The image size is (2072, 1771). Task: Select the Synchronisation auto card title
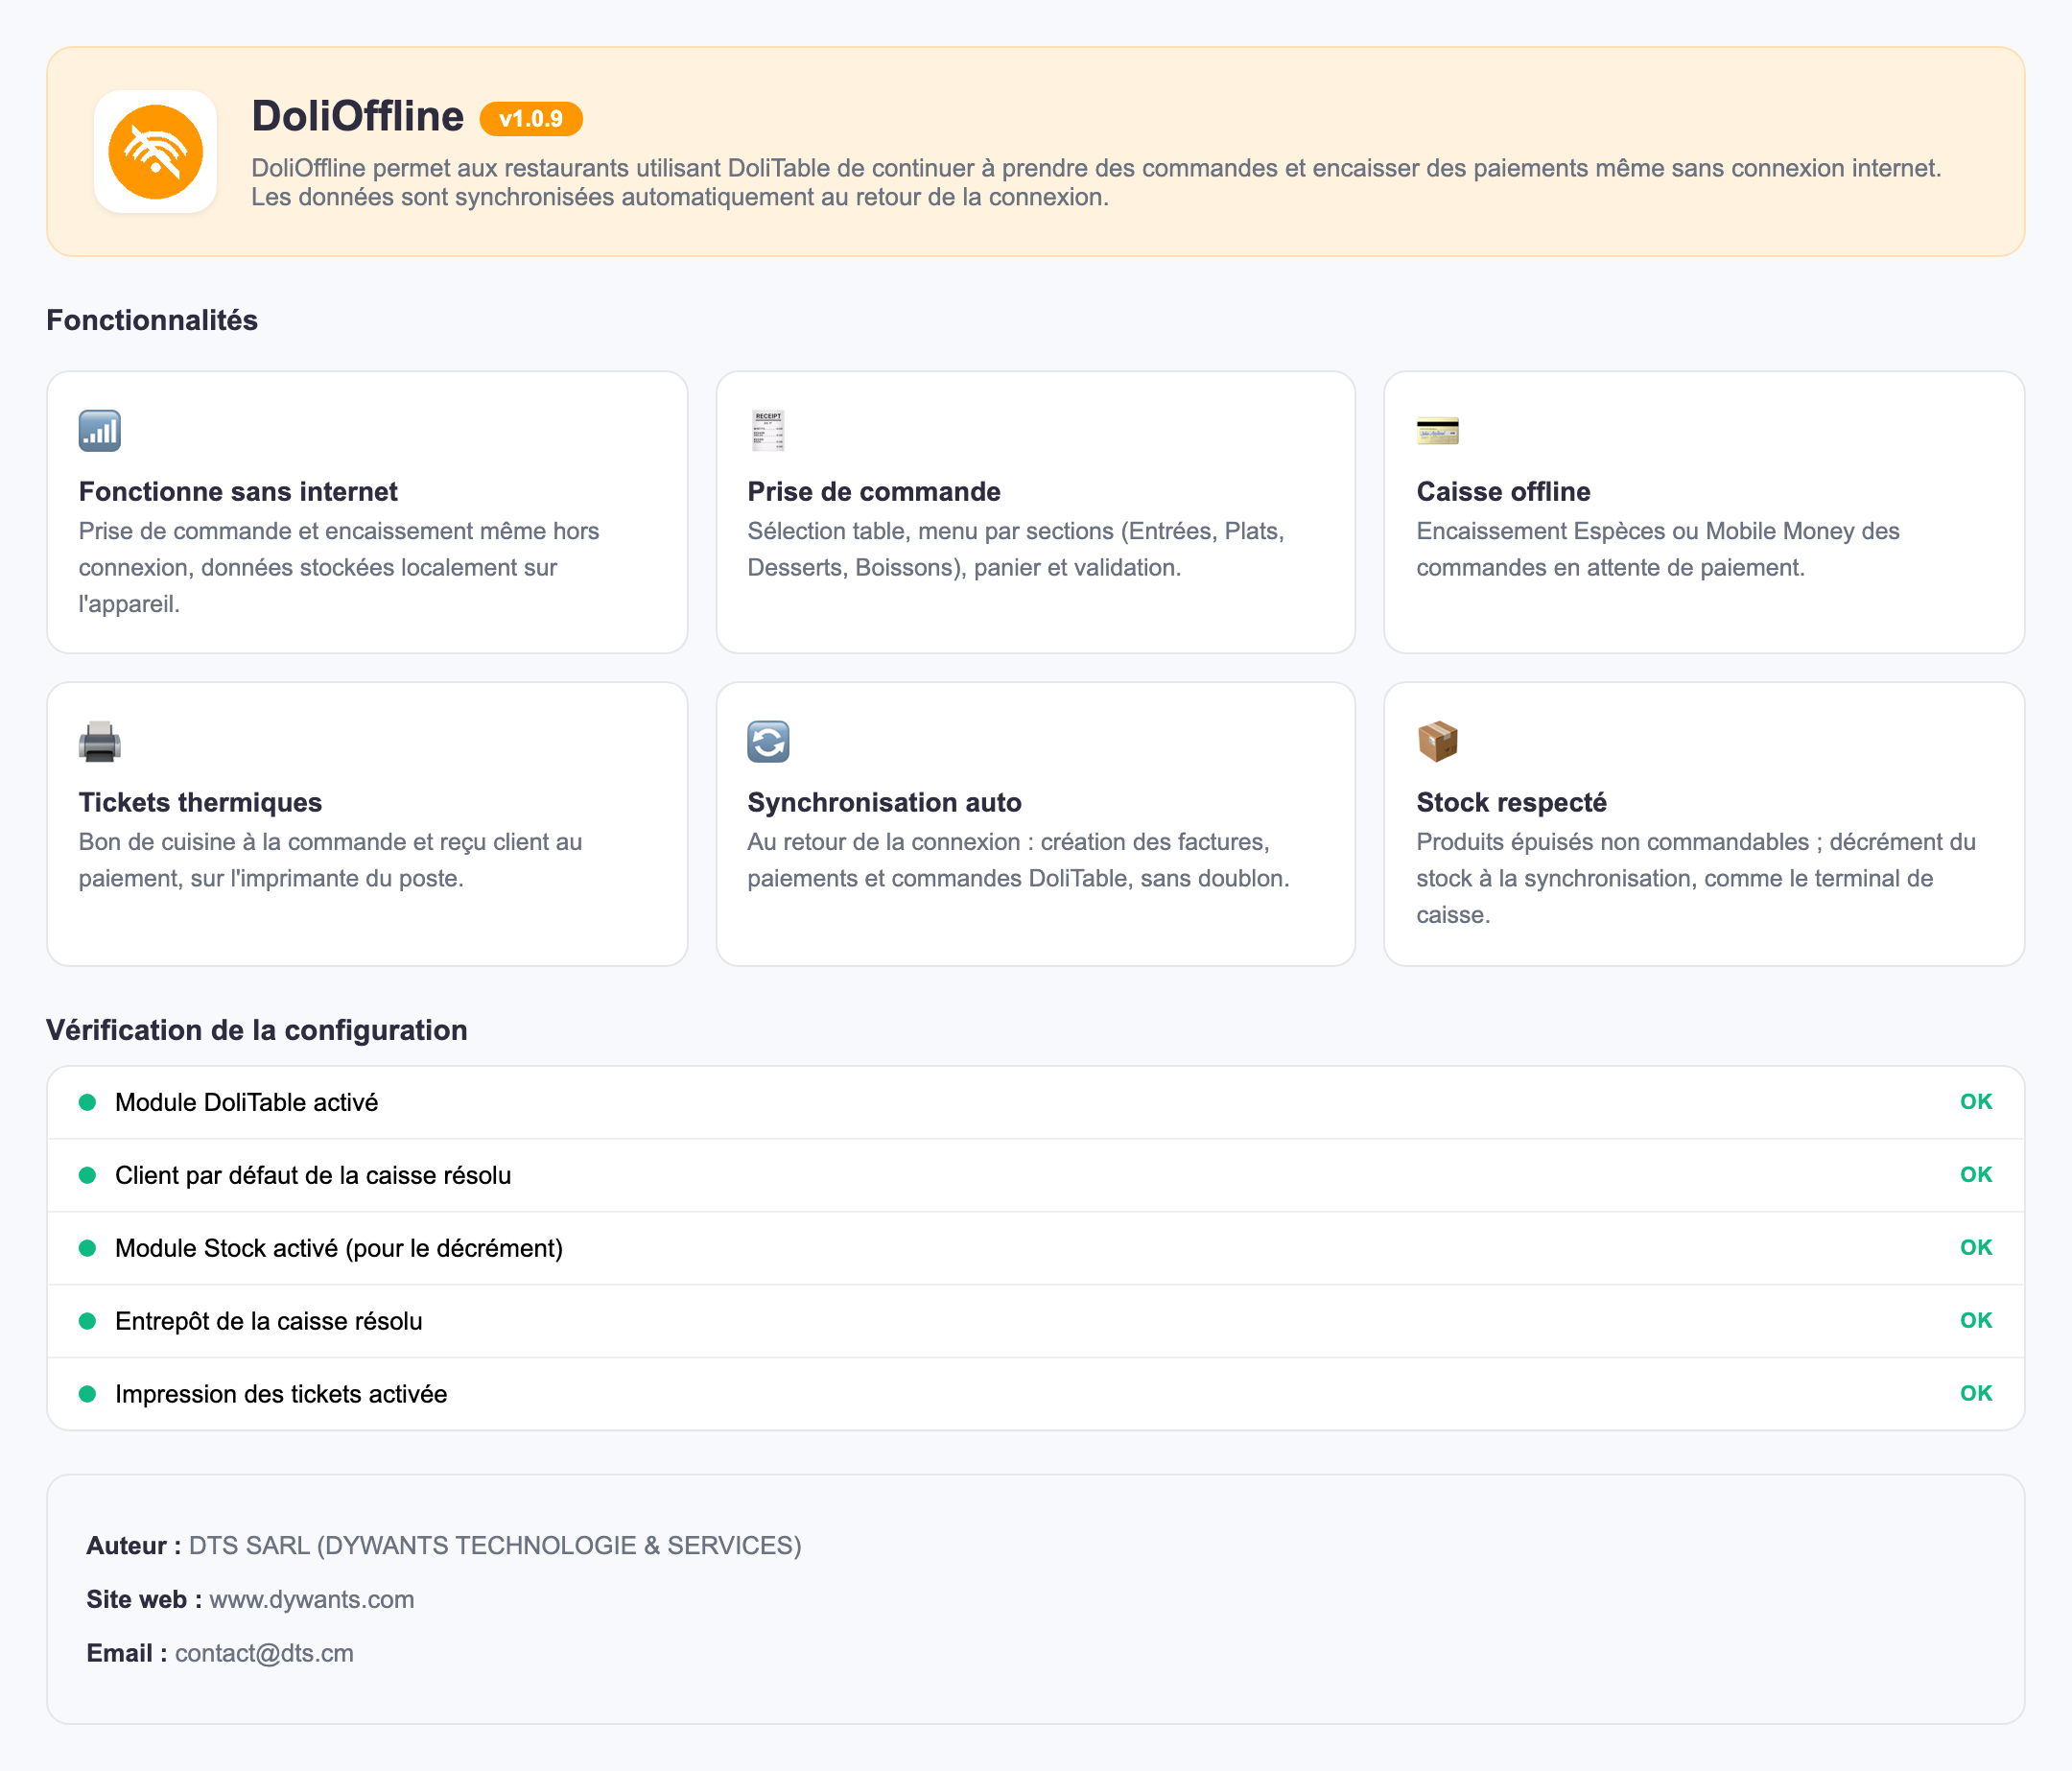[884, 803]
